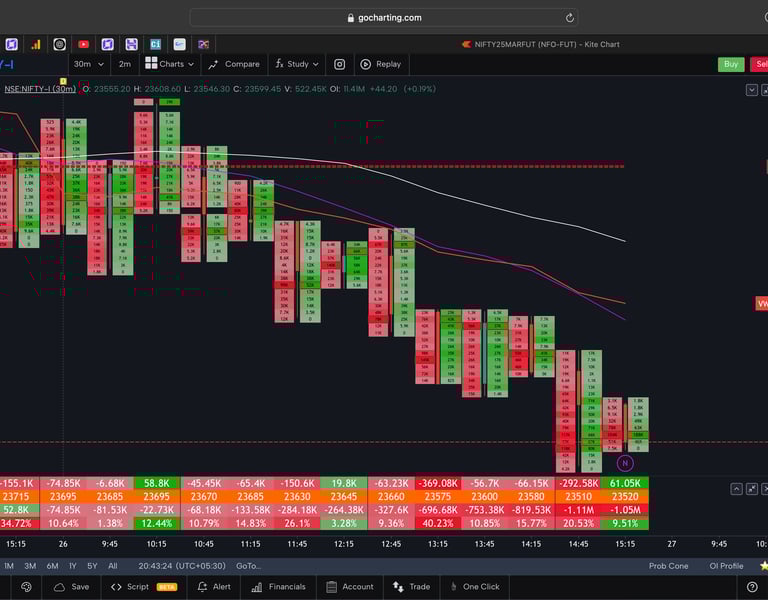The height and width of the screenshot is (600, 768).
Task: Toggle the OI Profile overlay
Action: tap(726, 566)
